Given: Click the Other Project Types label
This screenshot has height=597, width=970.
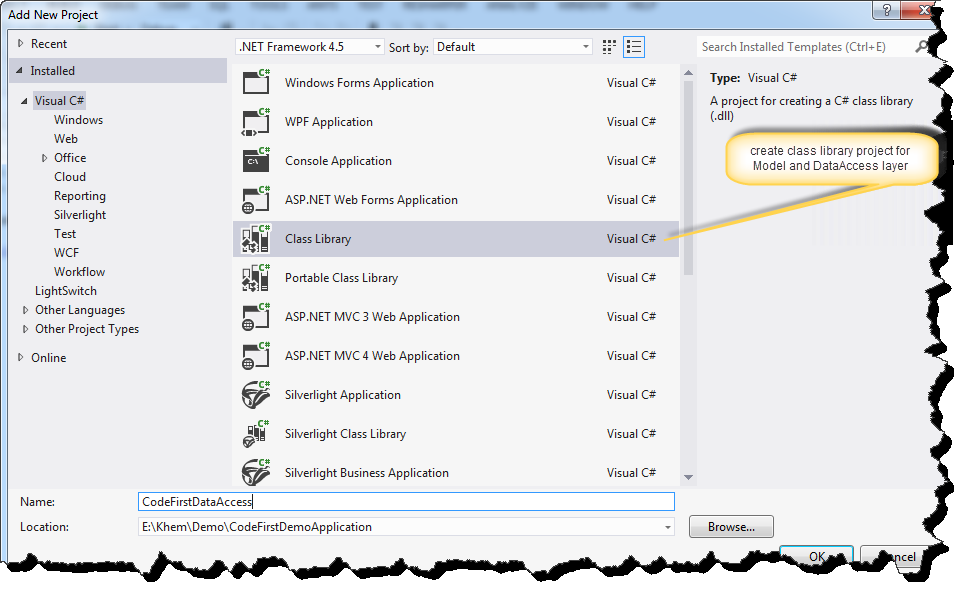Looking at the screenshot, I should [87, 329].
